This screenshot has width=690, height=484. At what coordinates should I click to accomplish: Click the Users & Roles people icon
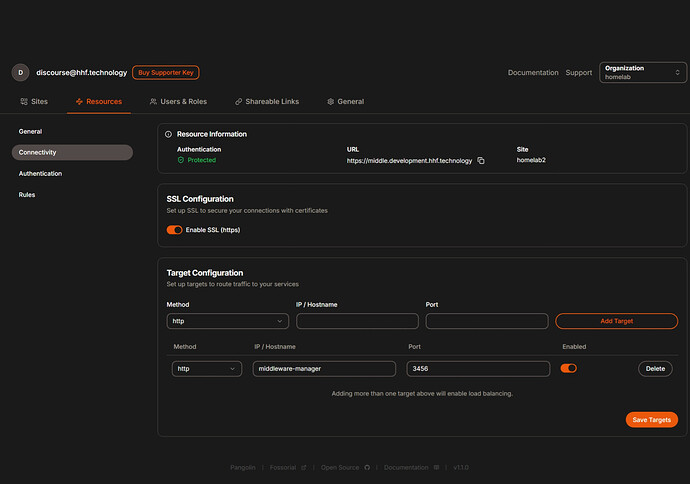point(153,102)
